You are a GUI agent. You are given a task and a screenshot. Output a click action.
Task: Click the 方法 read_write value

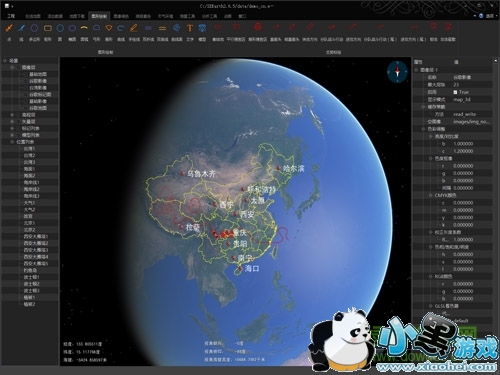click(x=472, y=114)
